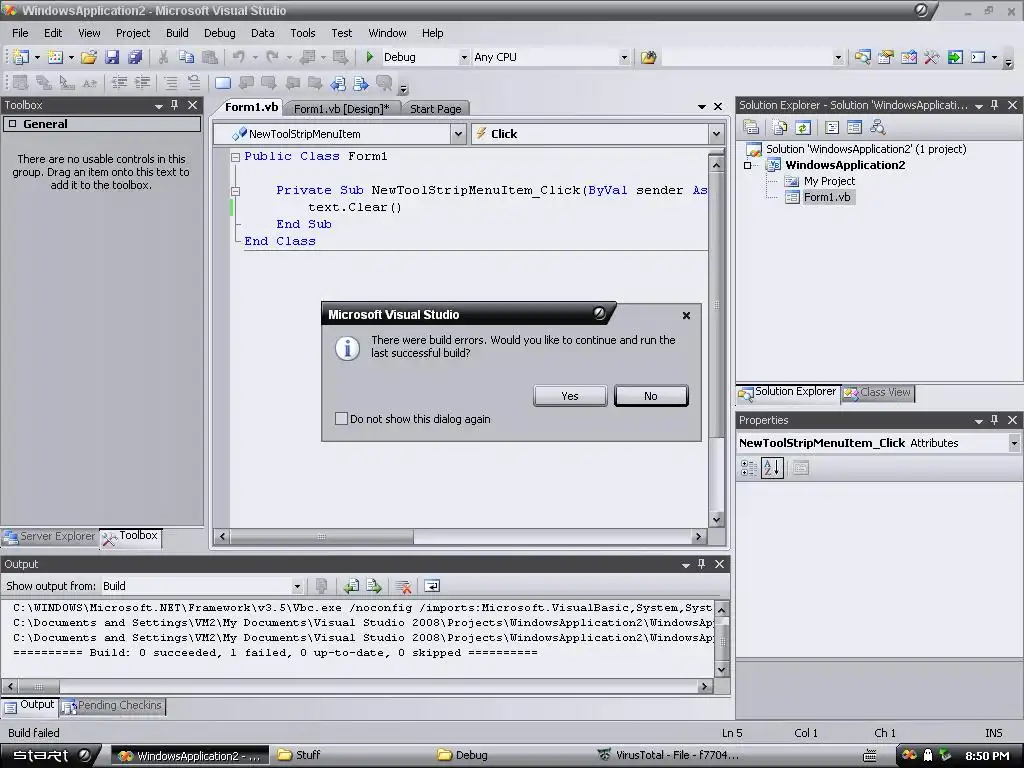
Task: Open the NewToolStripMenuItem class name dropdown
Action: (458, 134)
